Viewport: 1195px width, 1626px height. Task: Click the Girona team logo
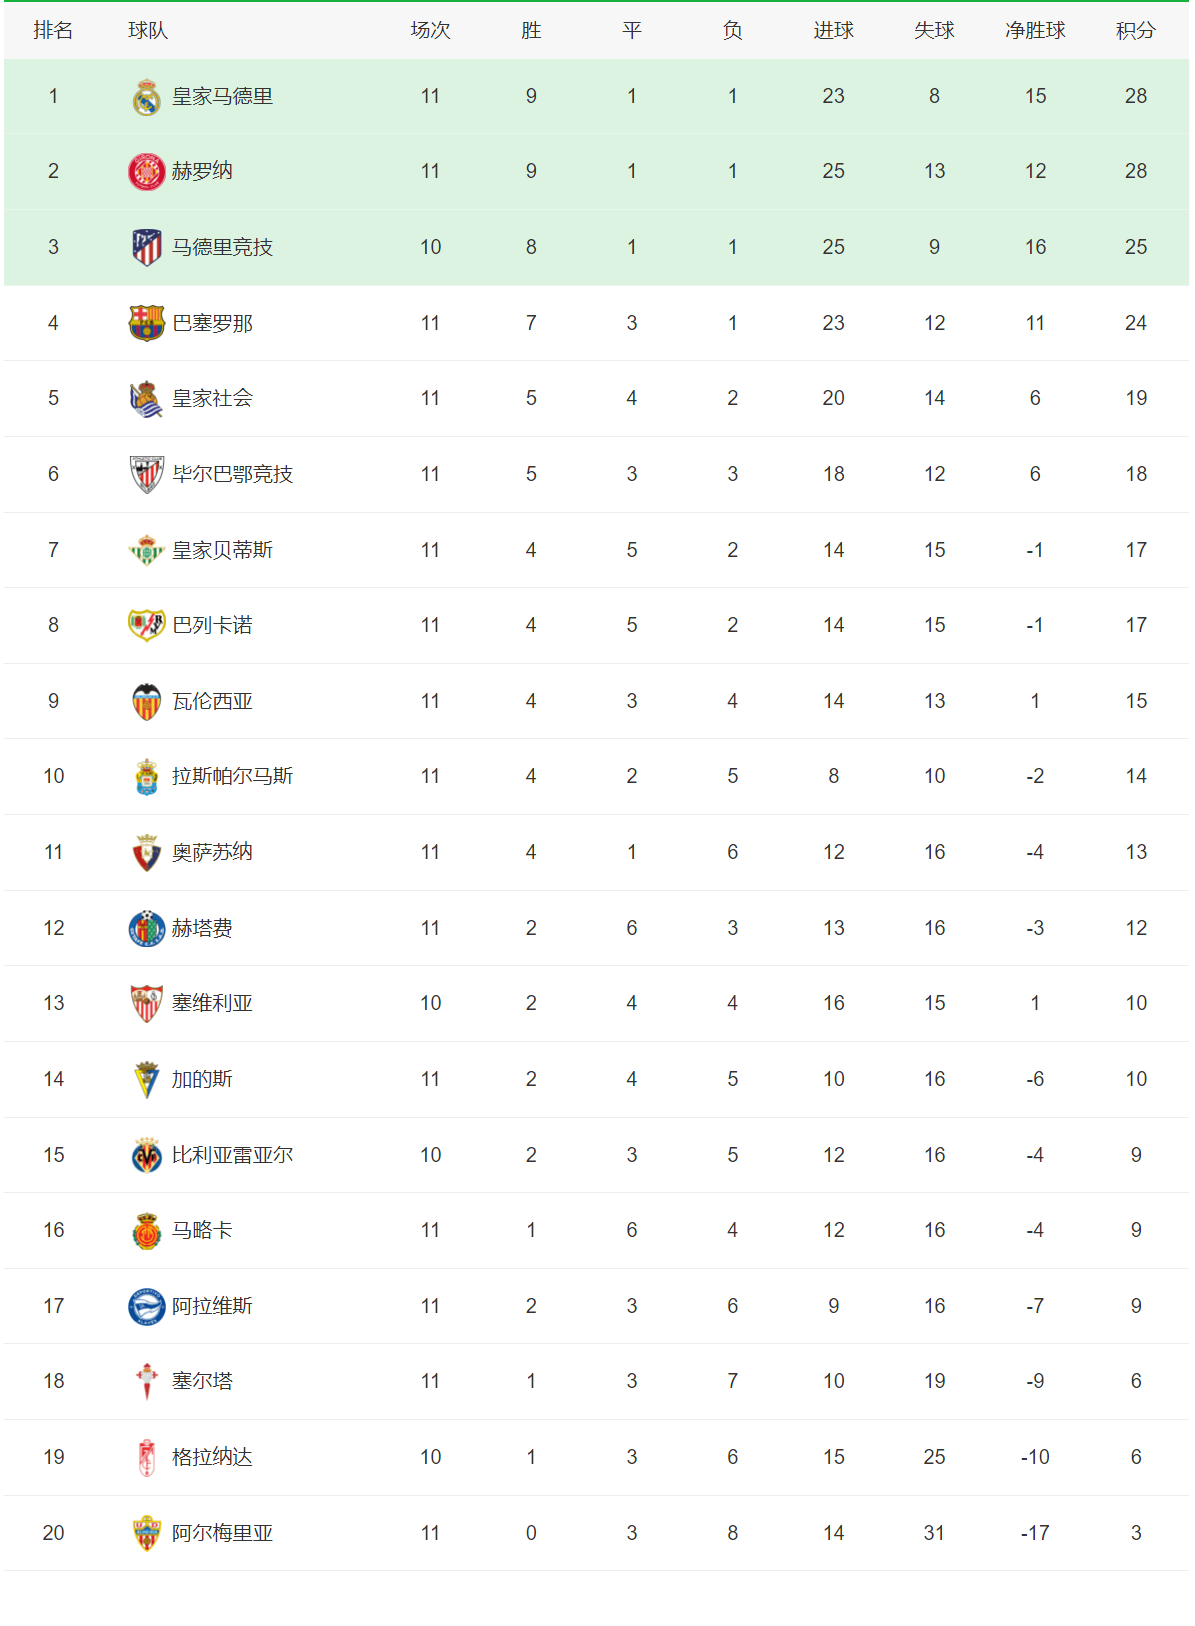[147, 172]
